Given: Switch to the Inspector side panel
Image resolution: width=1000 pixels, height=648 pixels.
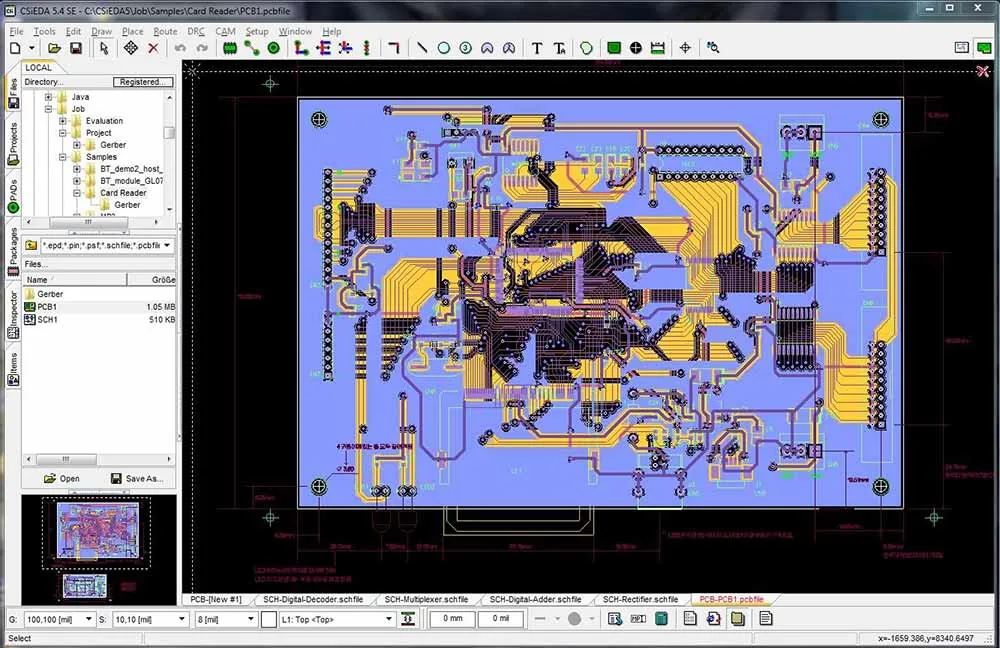Looking at the screenshot, I should [13, 315].
